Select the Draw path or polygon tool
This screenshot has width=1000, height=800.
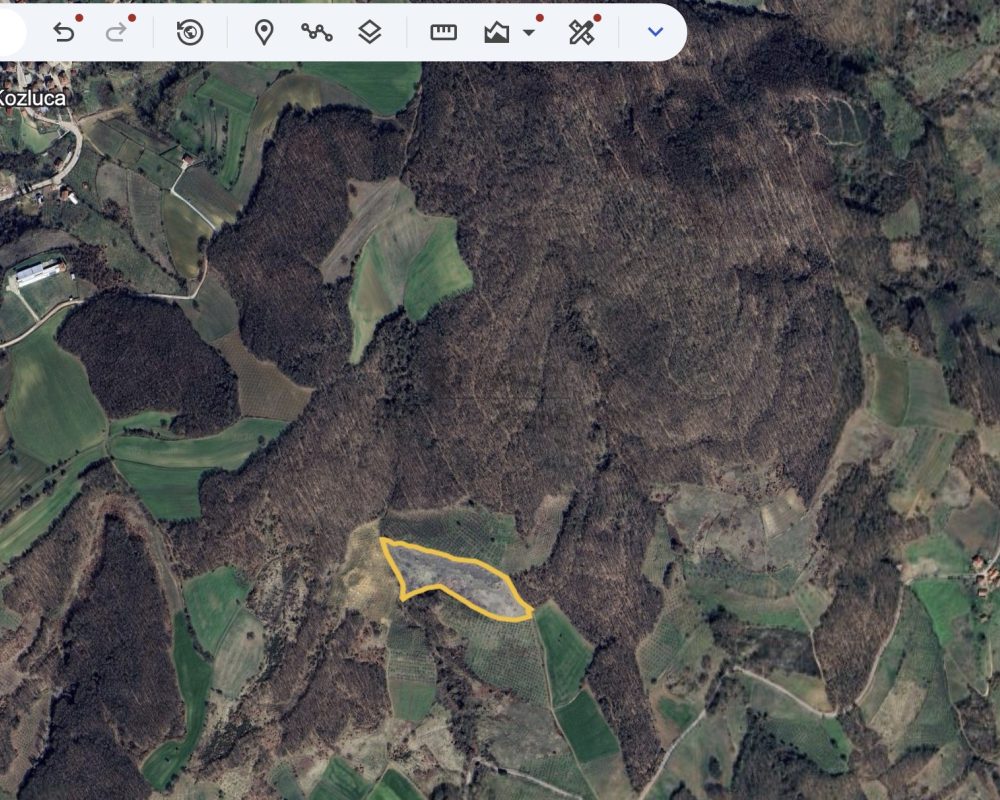click(x=316, y=32)
